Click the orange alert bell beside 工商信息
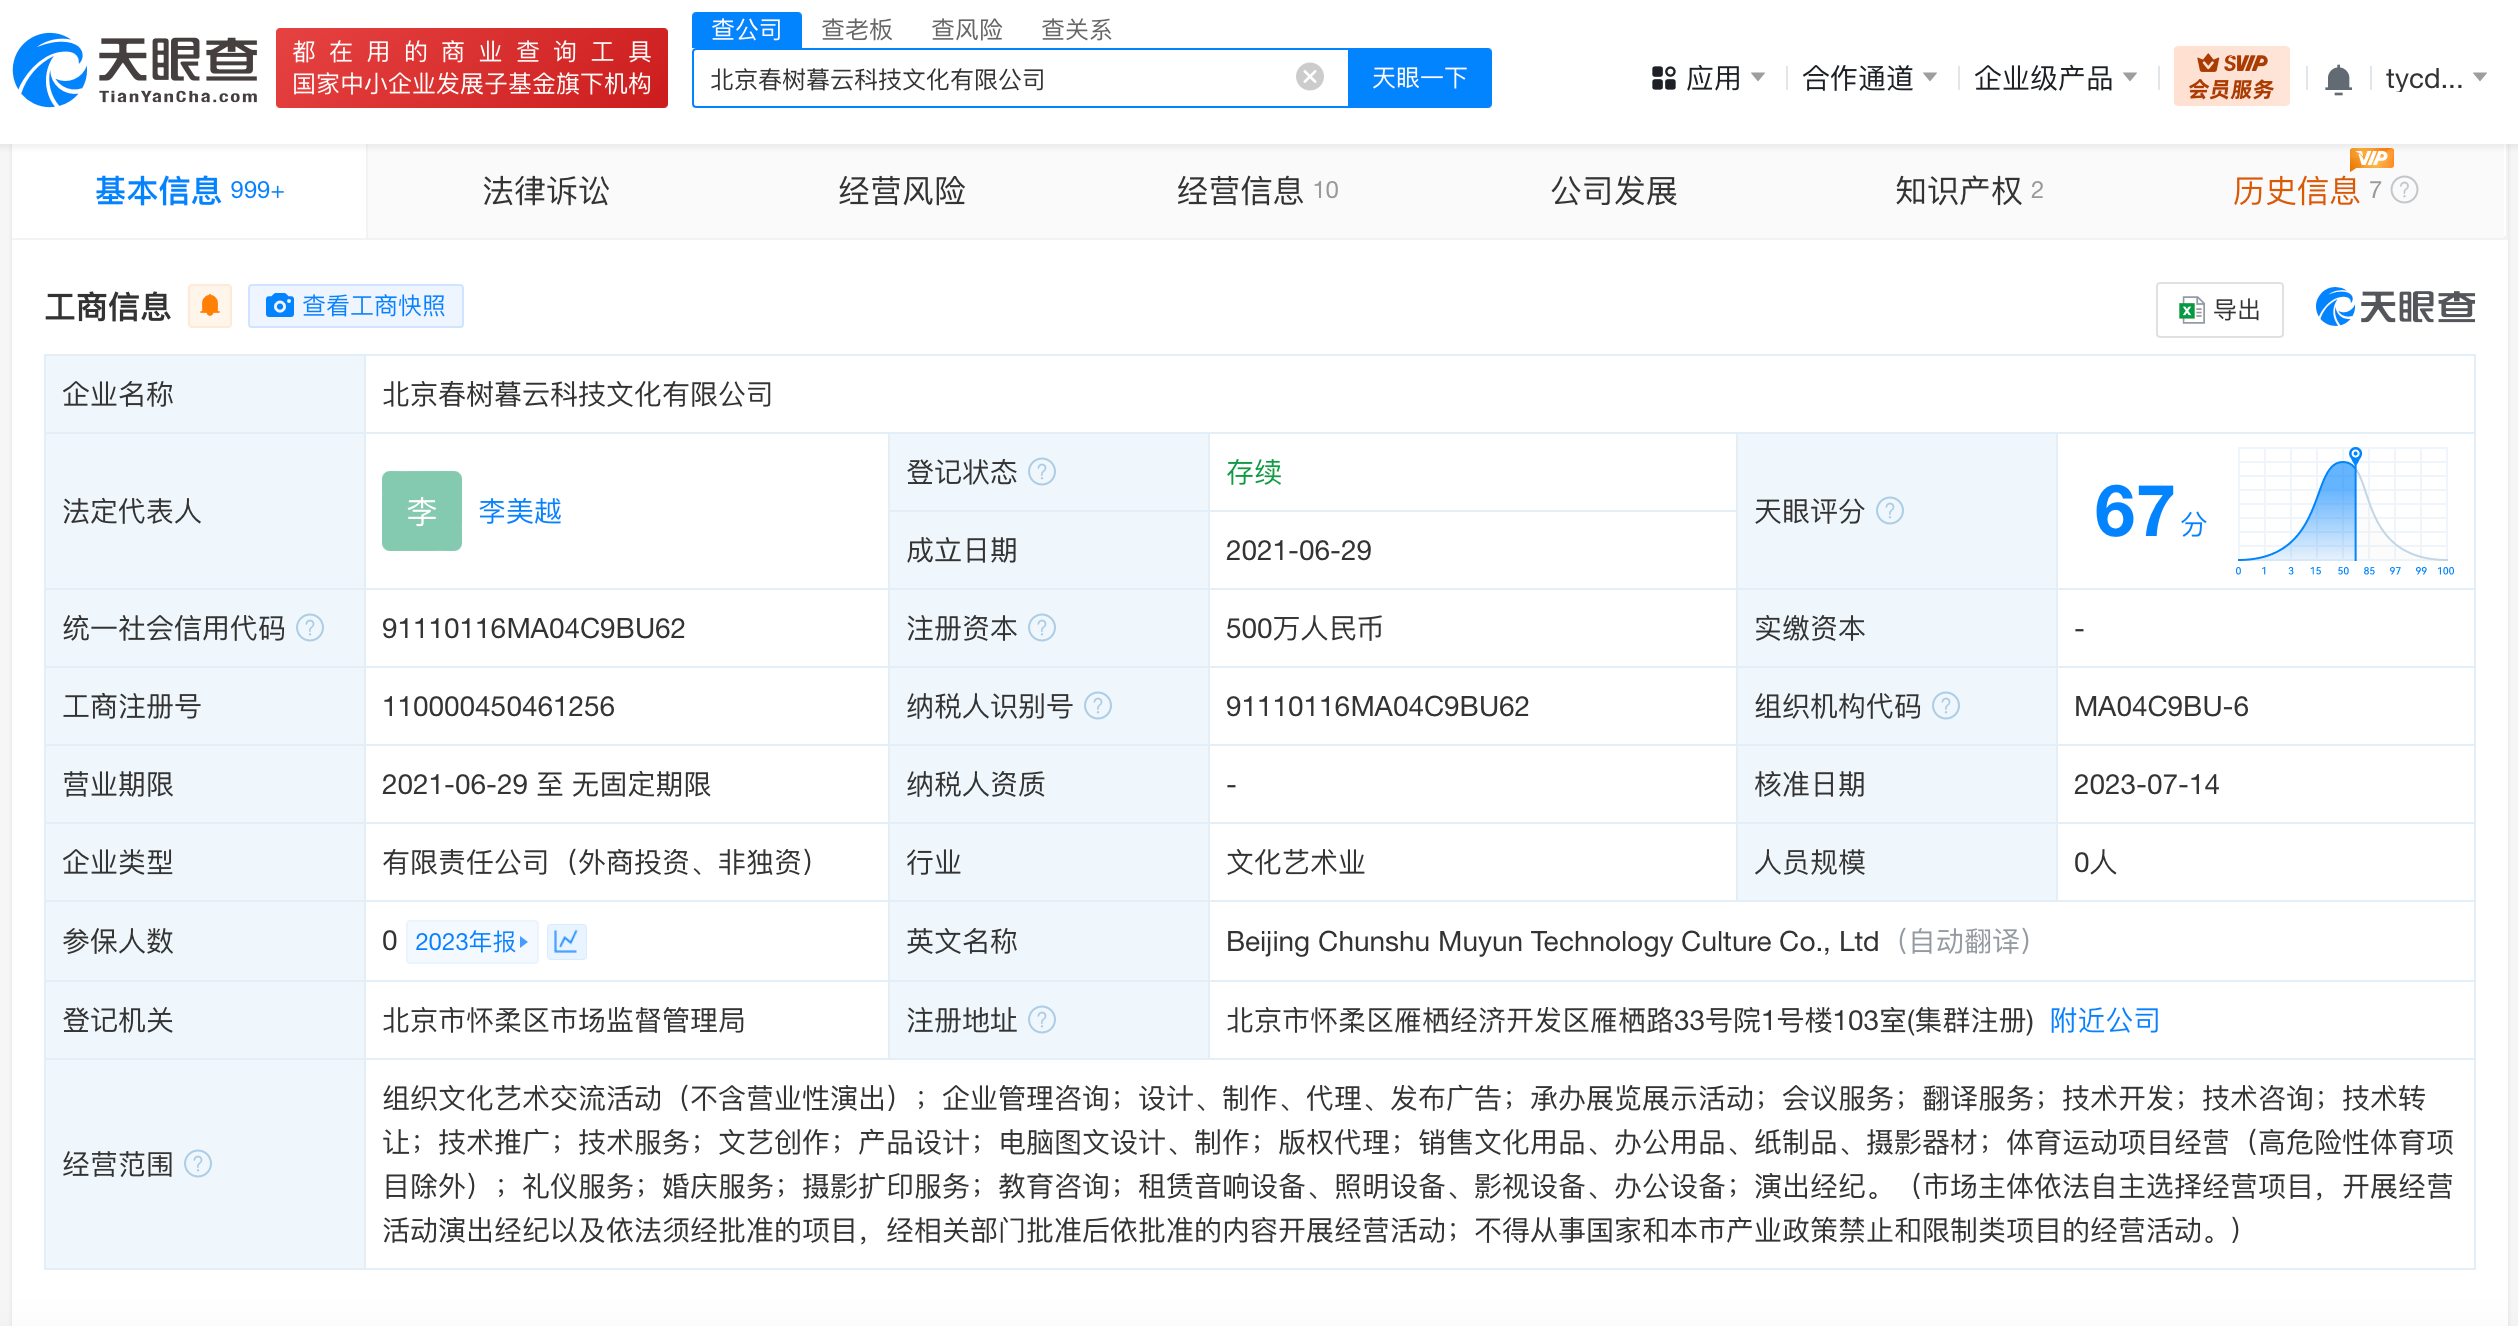The width and height of the screenshot is (2518, 1326). [210, 306]
